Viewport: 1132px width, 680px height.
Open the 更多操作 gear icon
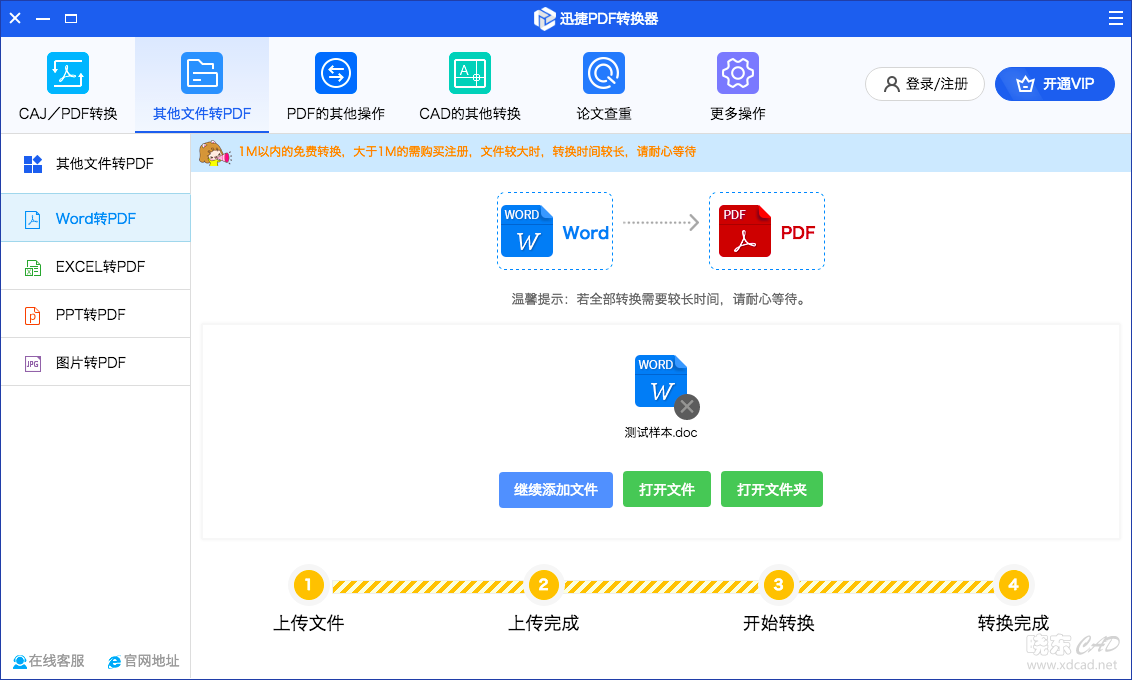point(738,73)
